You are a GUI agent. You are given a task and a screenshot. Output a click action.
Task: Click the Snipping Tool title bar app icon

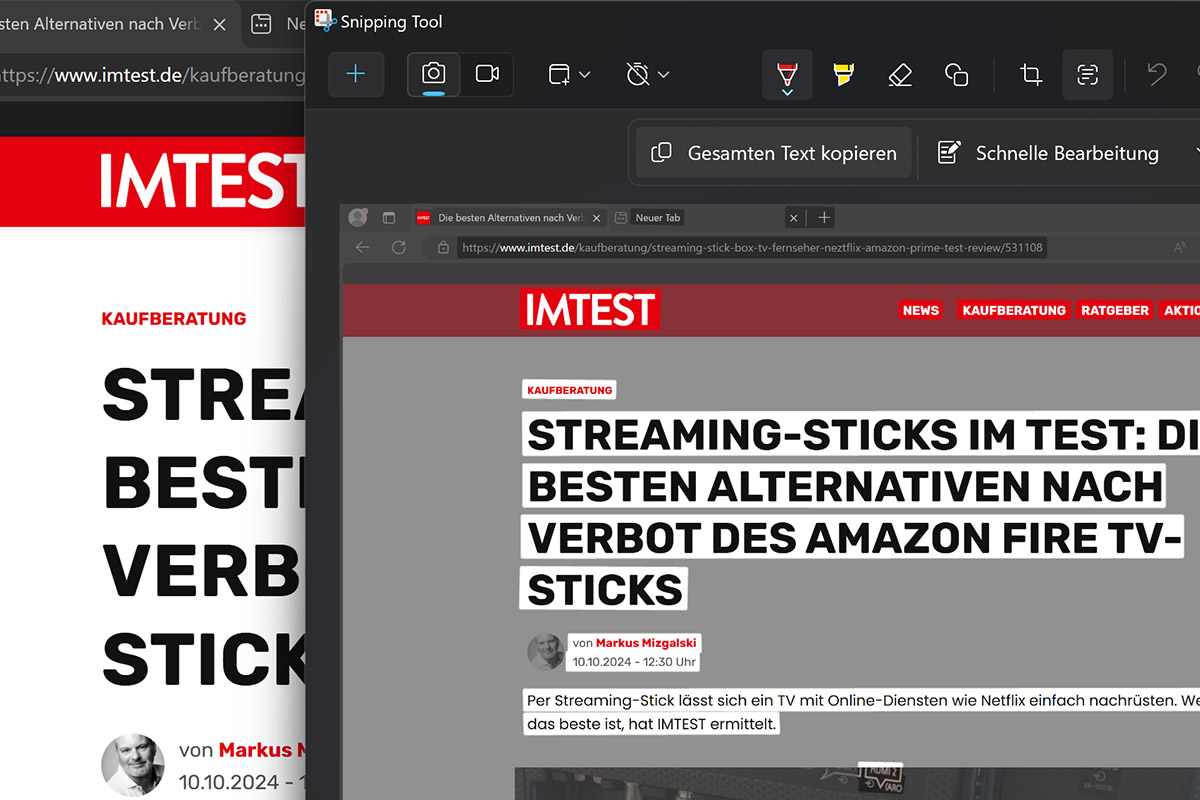coord(324,21)
